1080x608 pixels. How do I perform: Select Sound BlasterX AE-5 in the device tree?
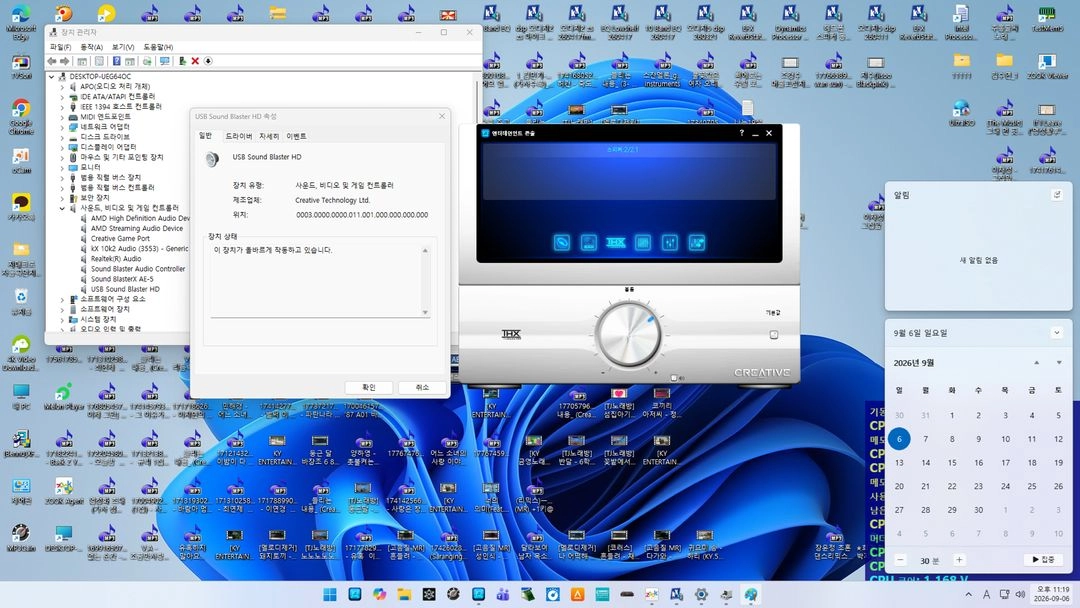click(x=122, y=279)
